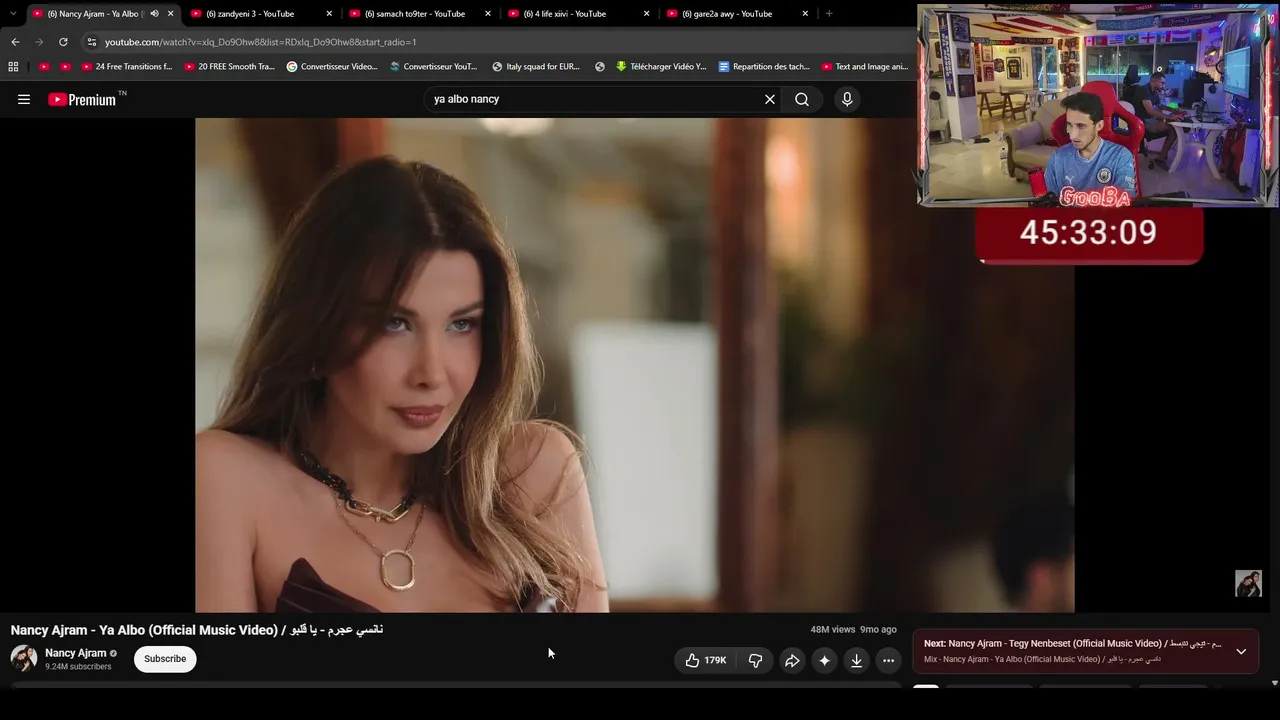Image resolution: width=1280 pixels, height=720 pixels.
Task: Open the Text and Image ani... bookmark
Action: click(865, 67)
